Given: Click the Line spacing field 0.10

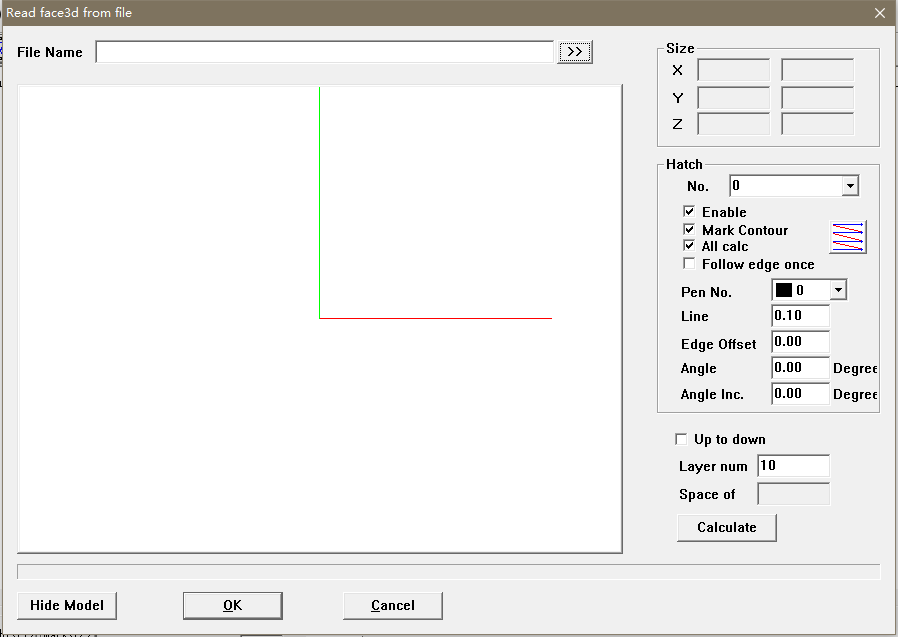Looking at the screenshot, I should pyautogui.click(x=801, y=316).
